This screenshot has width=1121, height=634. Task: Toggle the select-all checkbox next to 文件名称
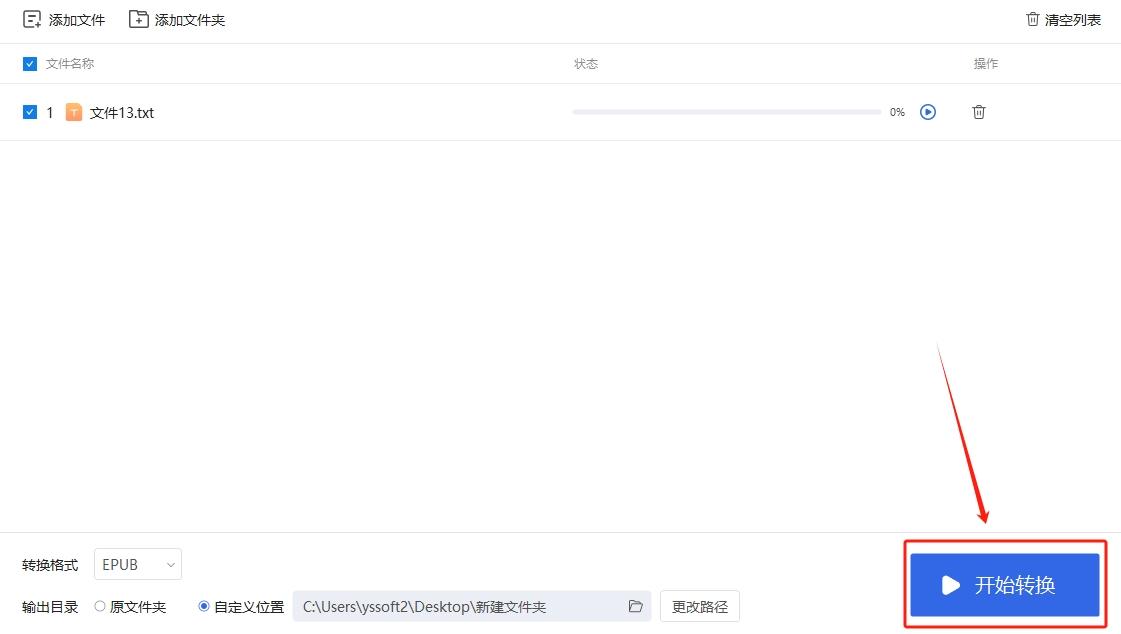(29, 64)
